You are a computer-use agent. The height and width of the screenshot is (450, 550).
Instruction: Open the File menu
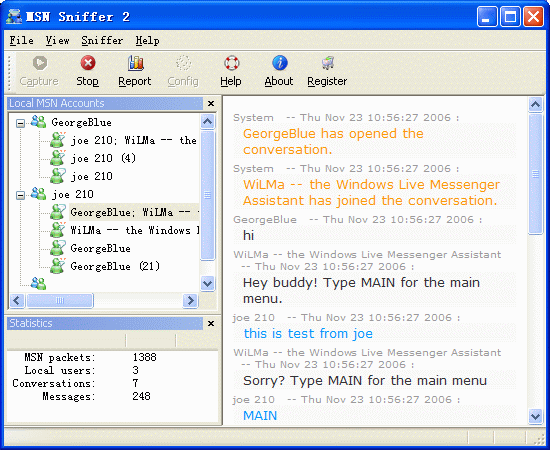tap(21, 41)
